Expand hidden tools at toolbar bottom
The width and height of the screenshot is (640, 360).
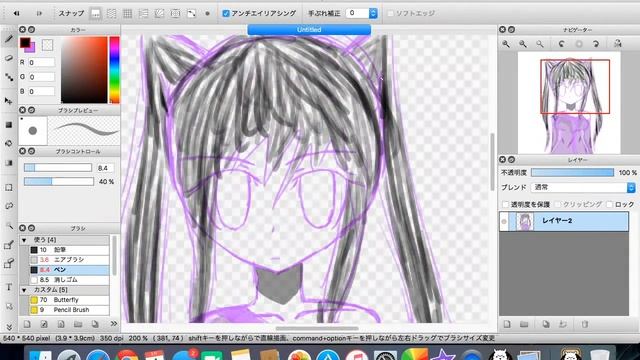[9, 327]
